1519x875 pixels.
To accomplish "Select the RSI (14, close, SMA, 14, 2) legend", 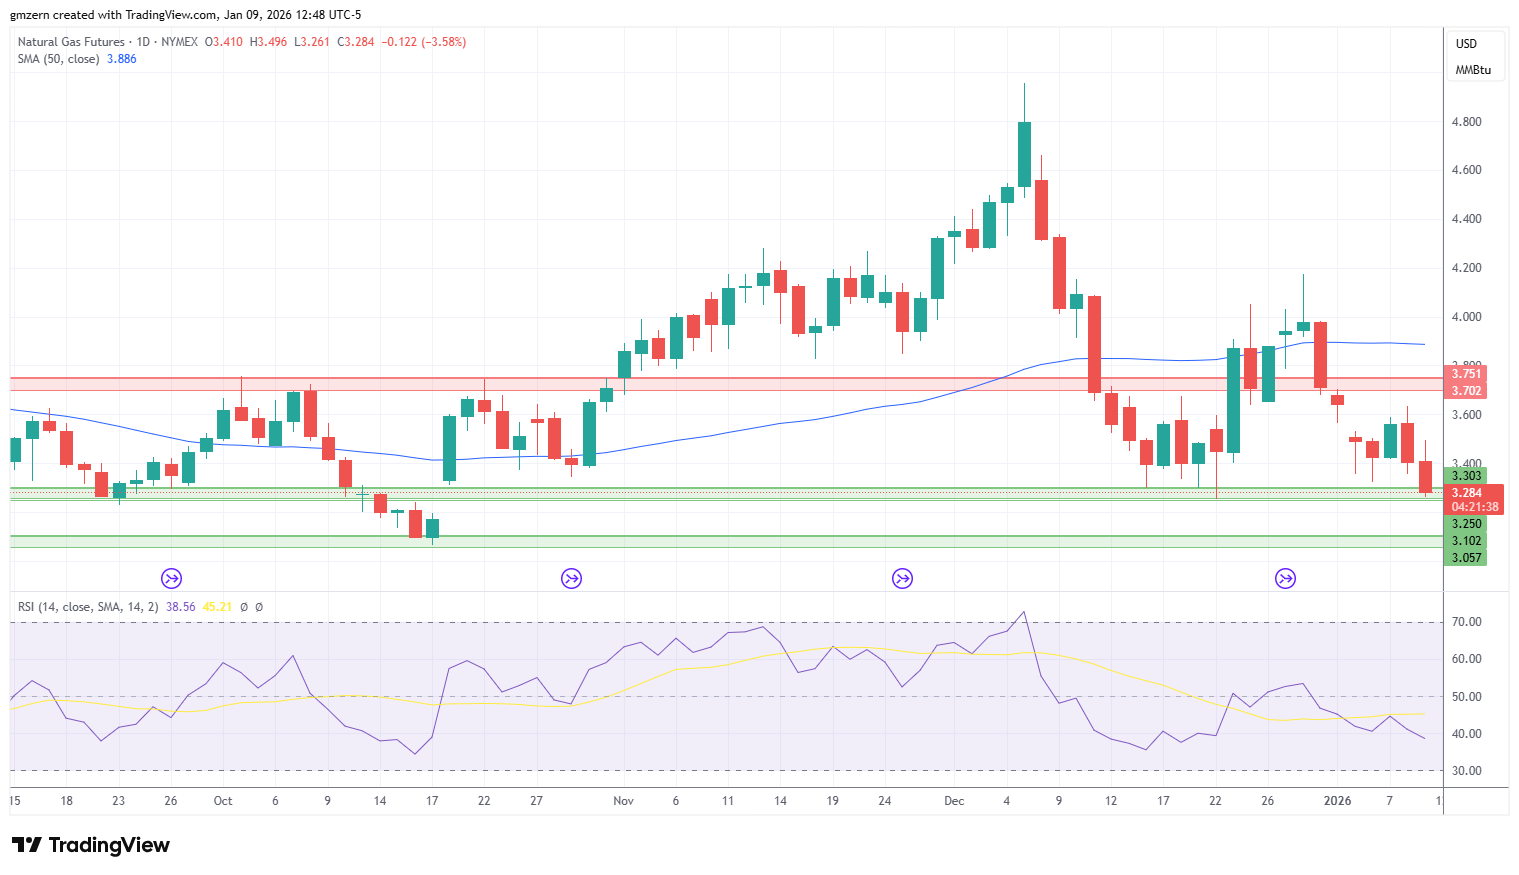I will (x=88, y=607).
